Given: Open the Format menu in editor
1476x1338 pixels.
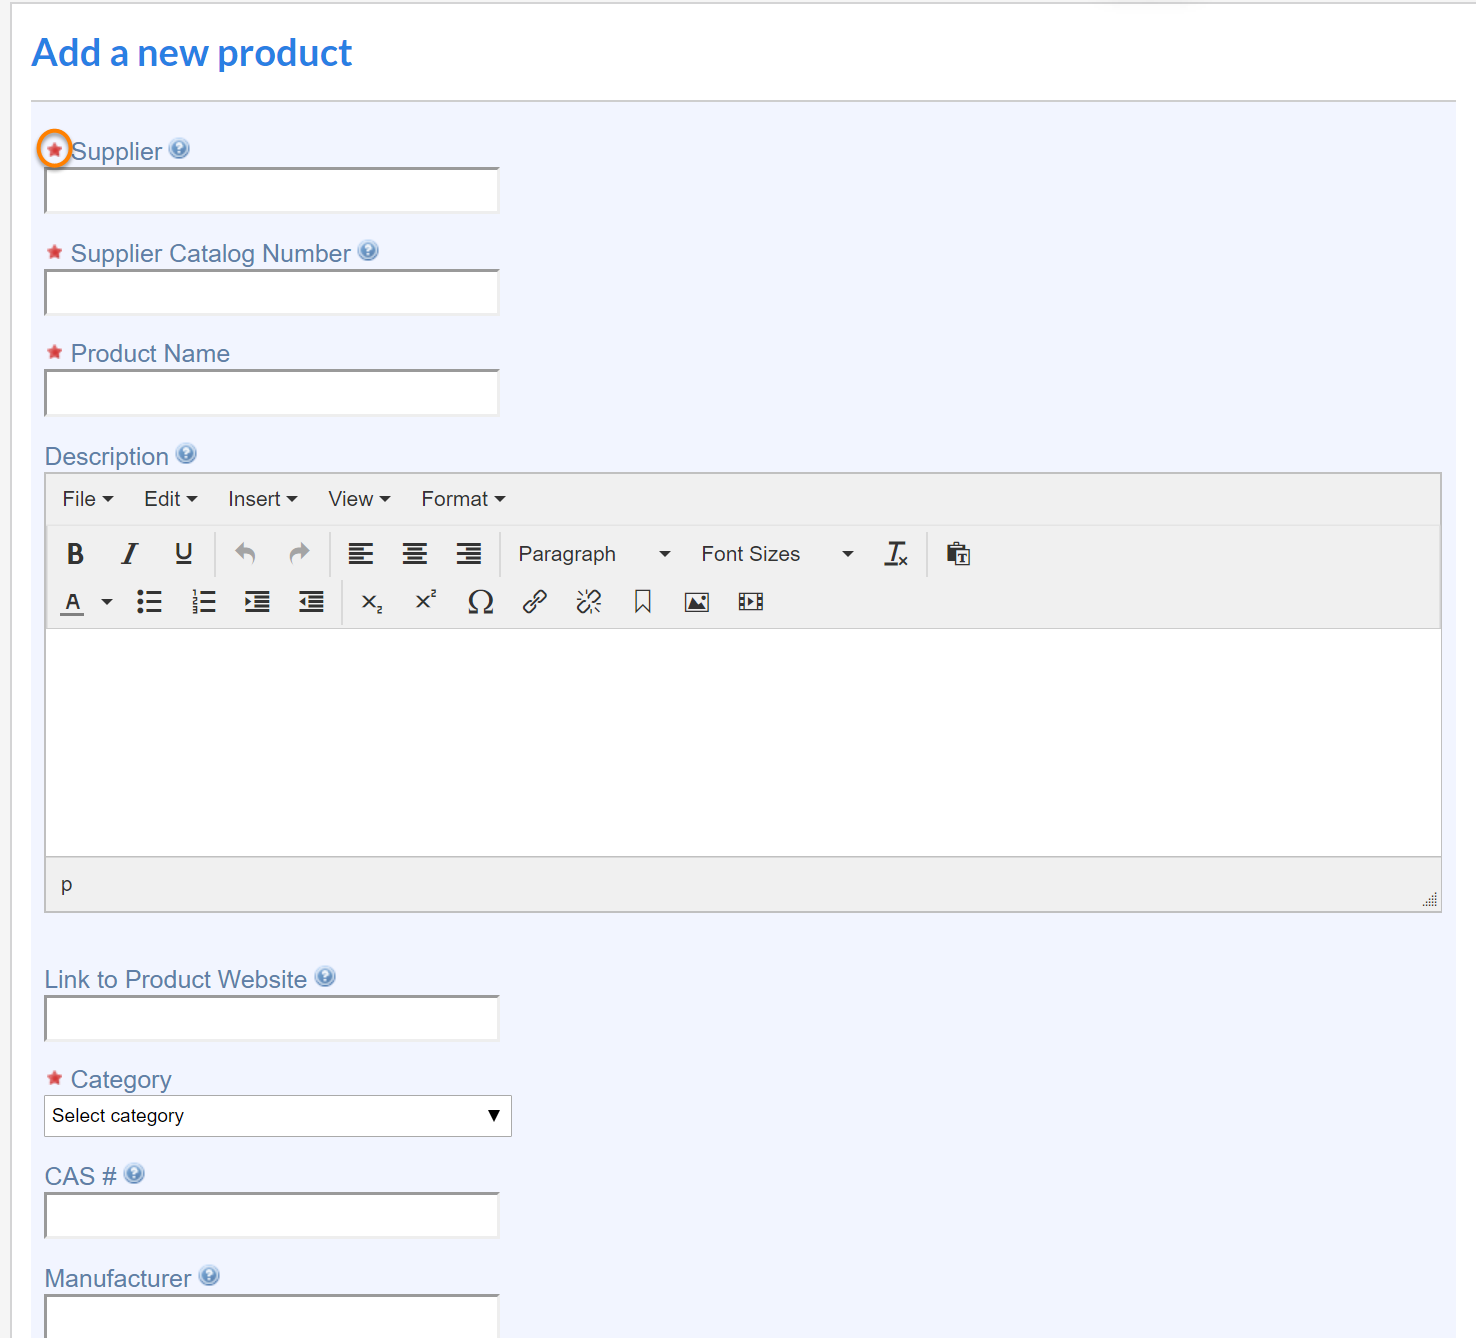Looking at the screenshot, I should click(x=462, y=499).
